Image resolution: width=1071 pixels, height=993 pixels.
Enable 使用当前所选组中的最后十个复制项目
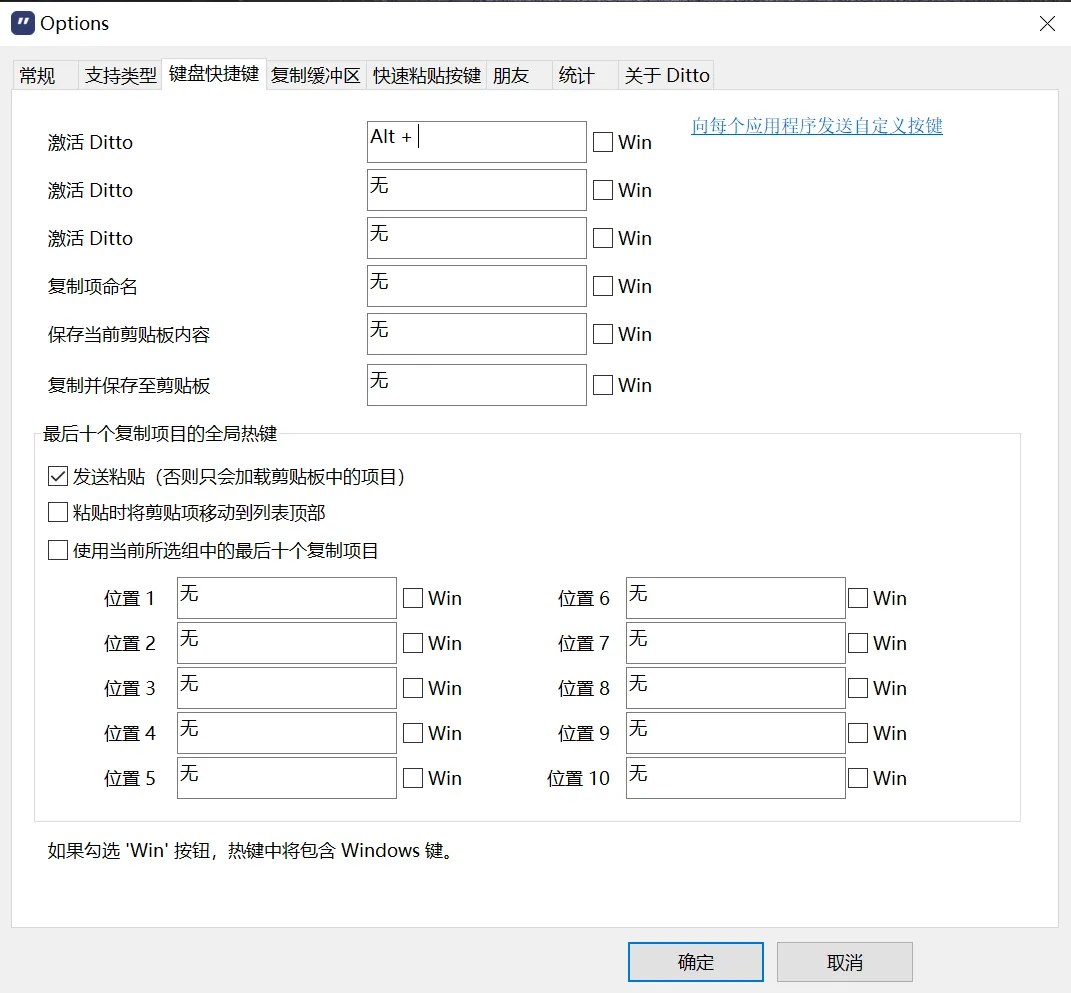58,550
